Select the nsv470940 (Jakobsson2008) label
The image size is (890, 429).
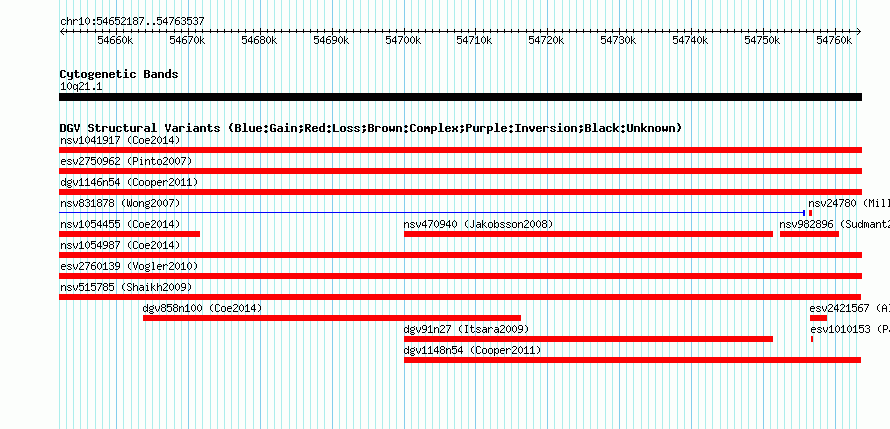478,224
